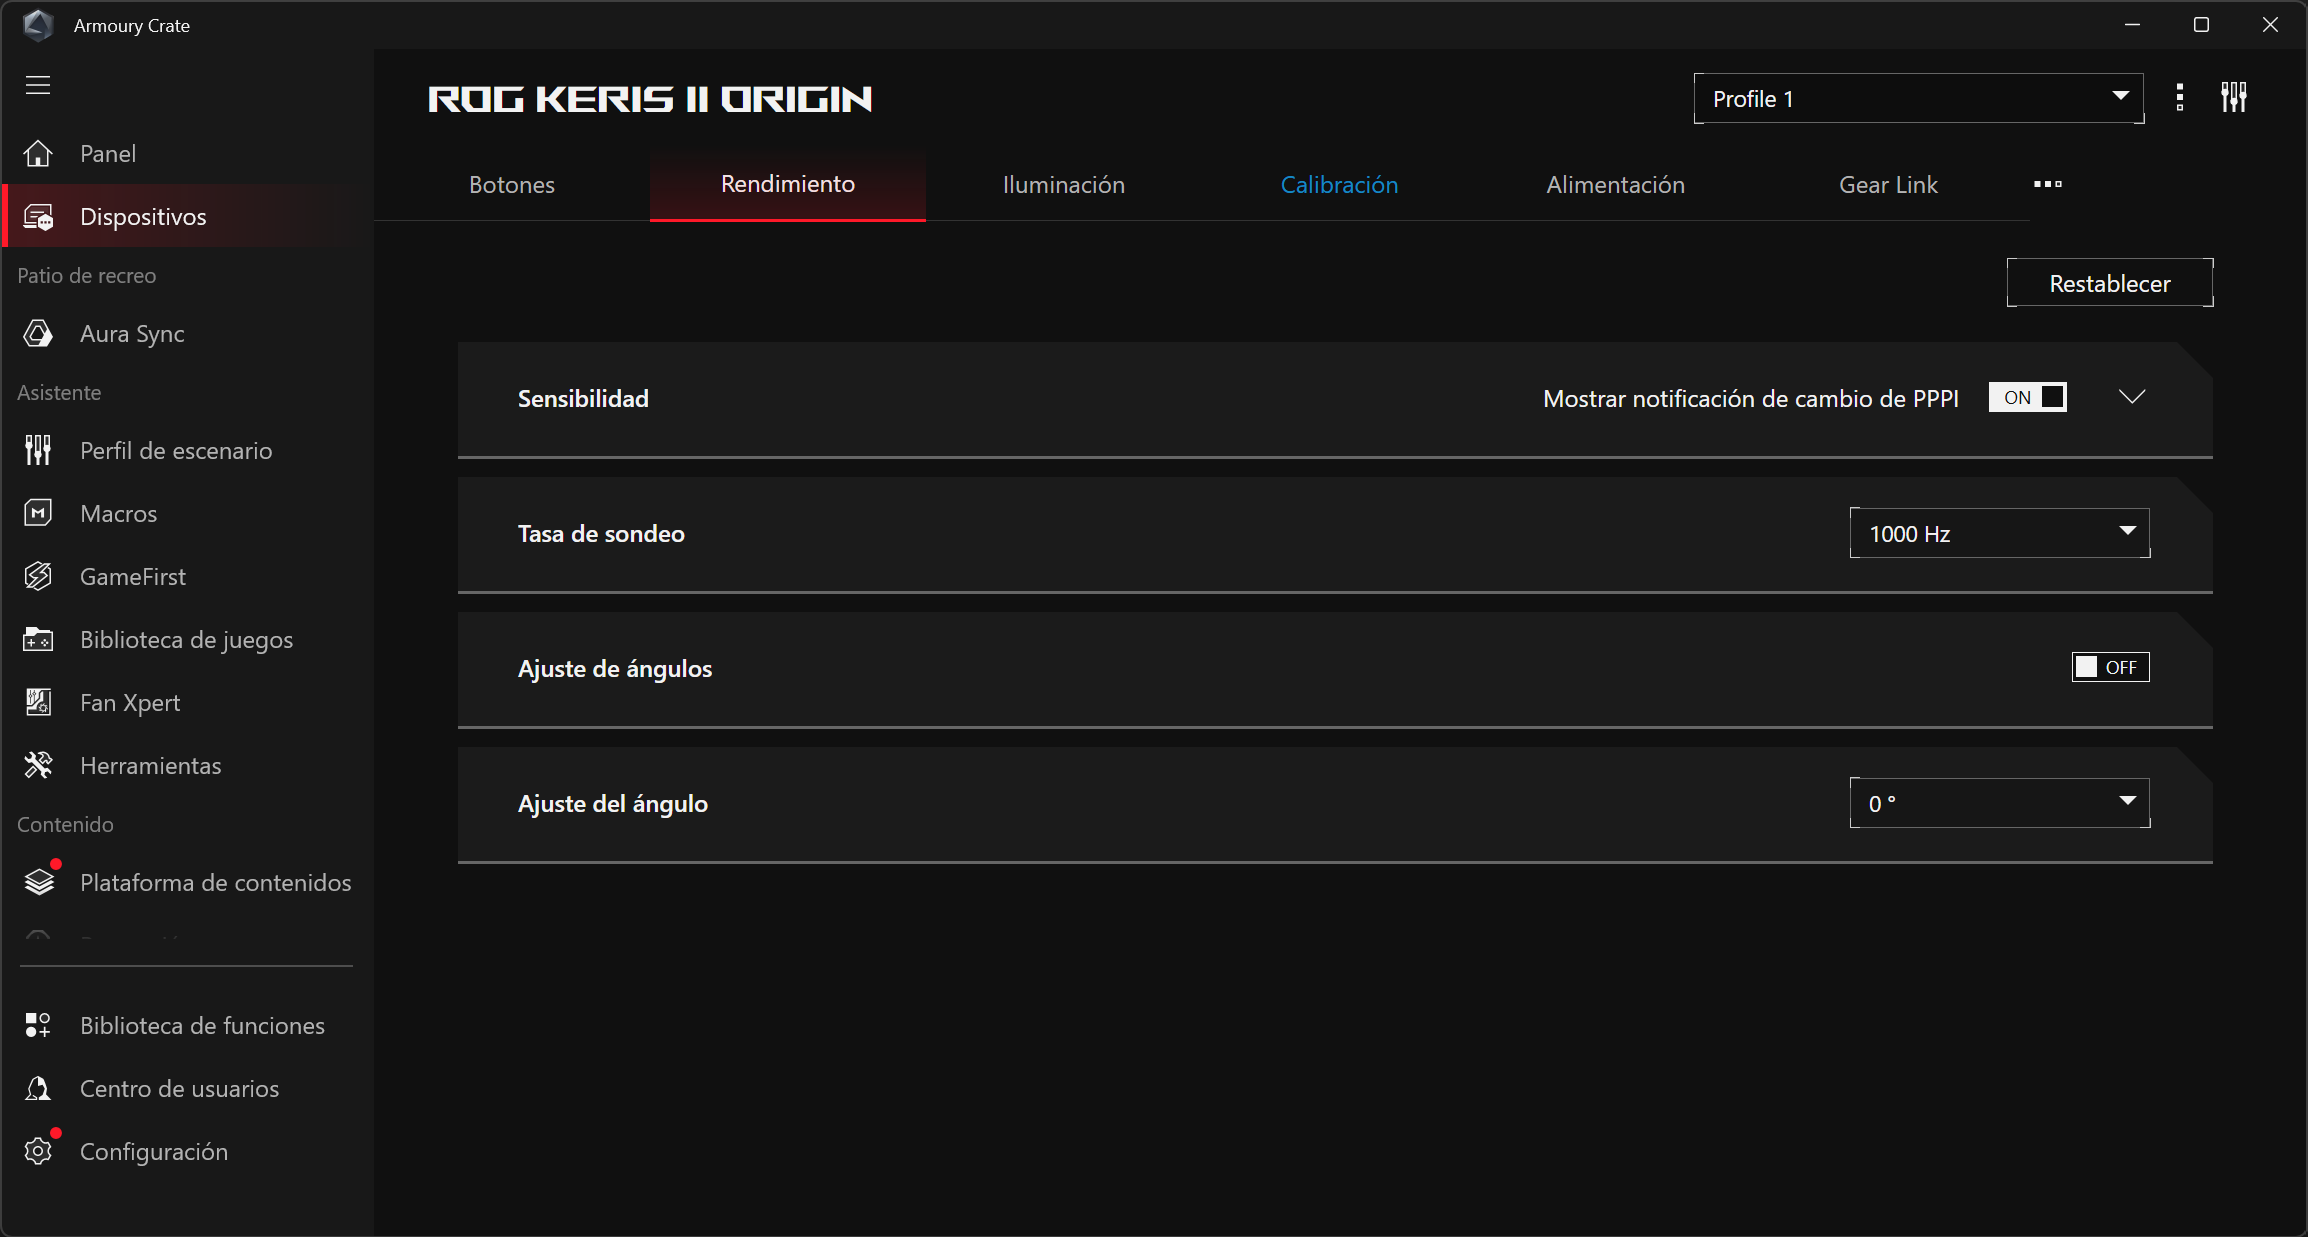Click the Restablecer button
Screen dimensions: 2308x1237
point(2110,283)
